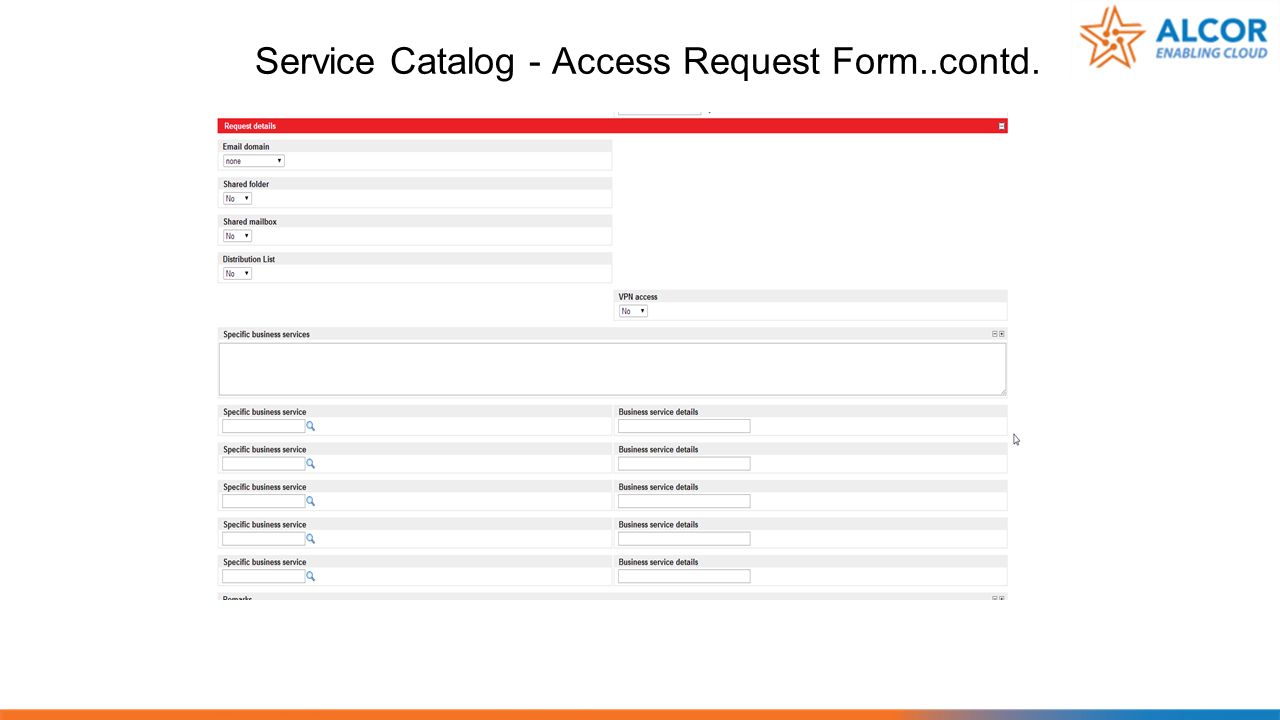This screenshot has width=1280, height=720.
Task: Click the Shared folder label
Action: point(246,184)
